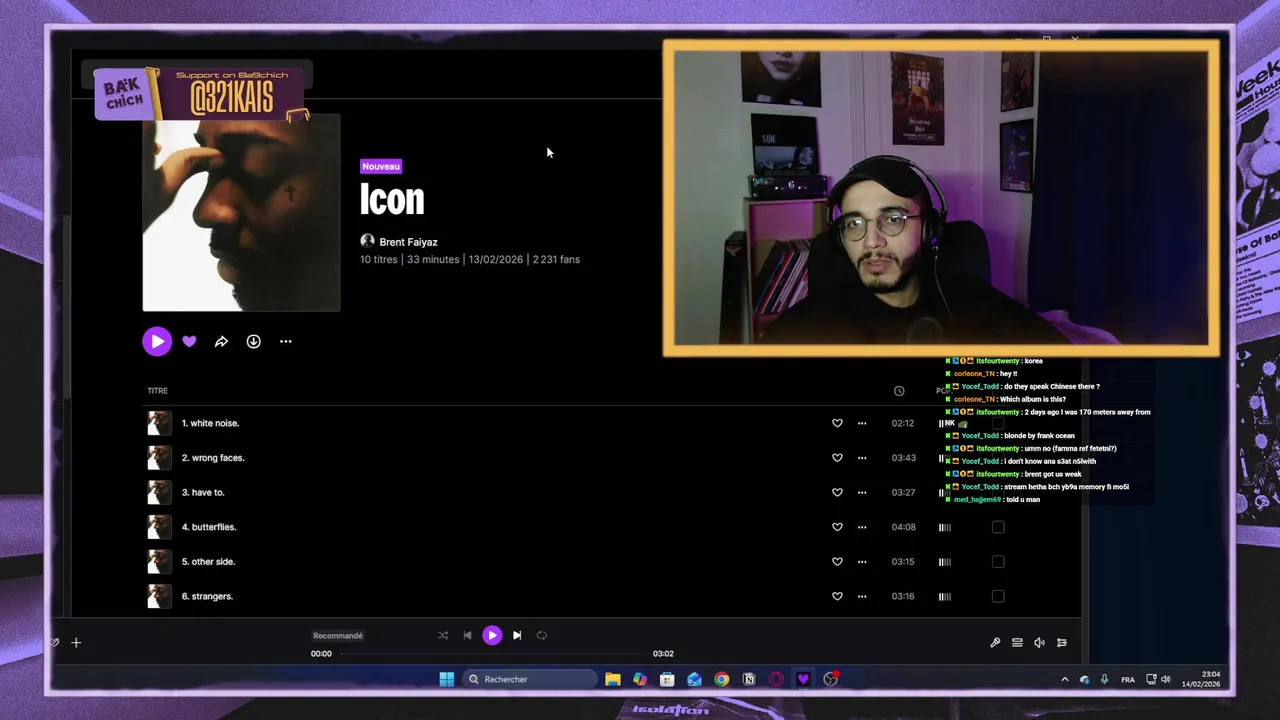Open Google Chrome from the taskbar
This screenshot has height=720, width=1280.
[721, 679]
